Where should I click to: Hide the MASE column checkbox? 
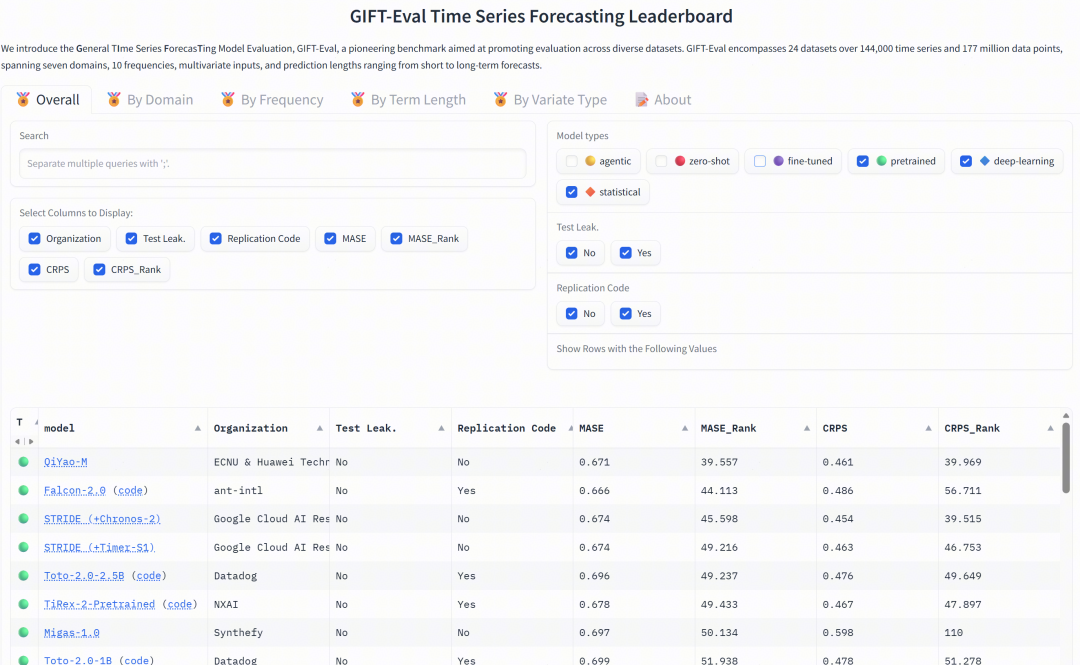tap(330, 238)
